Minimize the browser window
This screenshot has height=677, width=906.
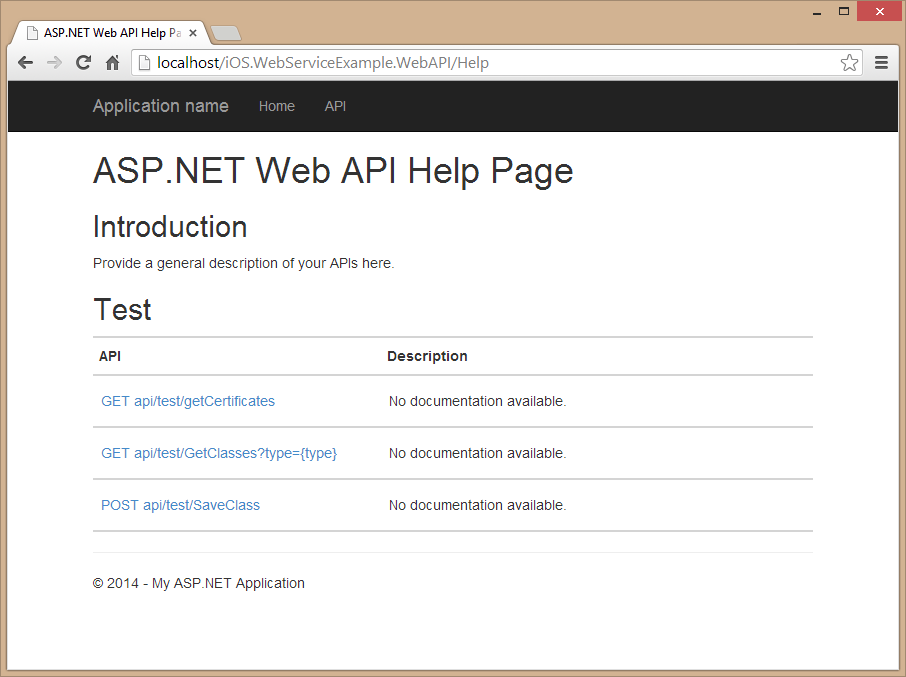click(817, 12)
